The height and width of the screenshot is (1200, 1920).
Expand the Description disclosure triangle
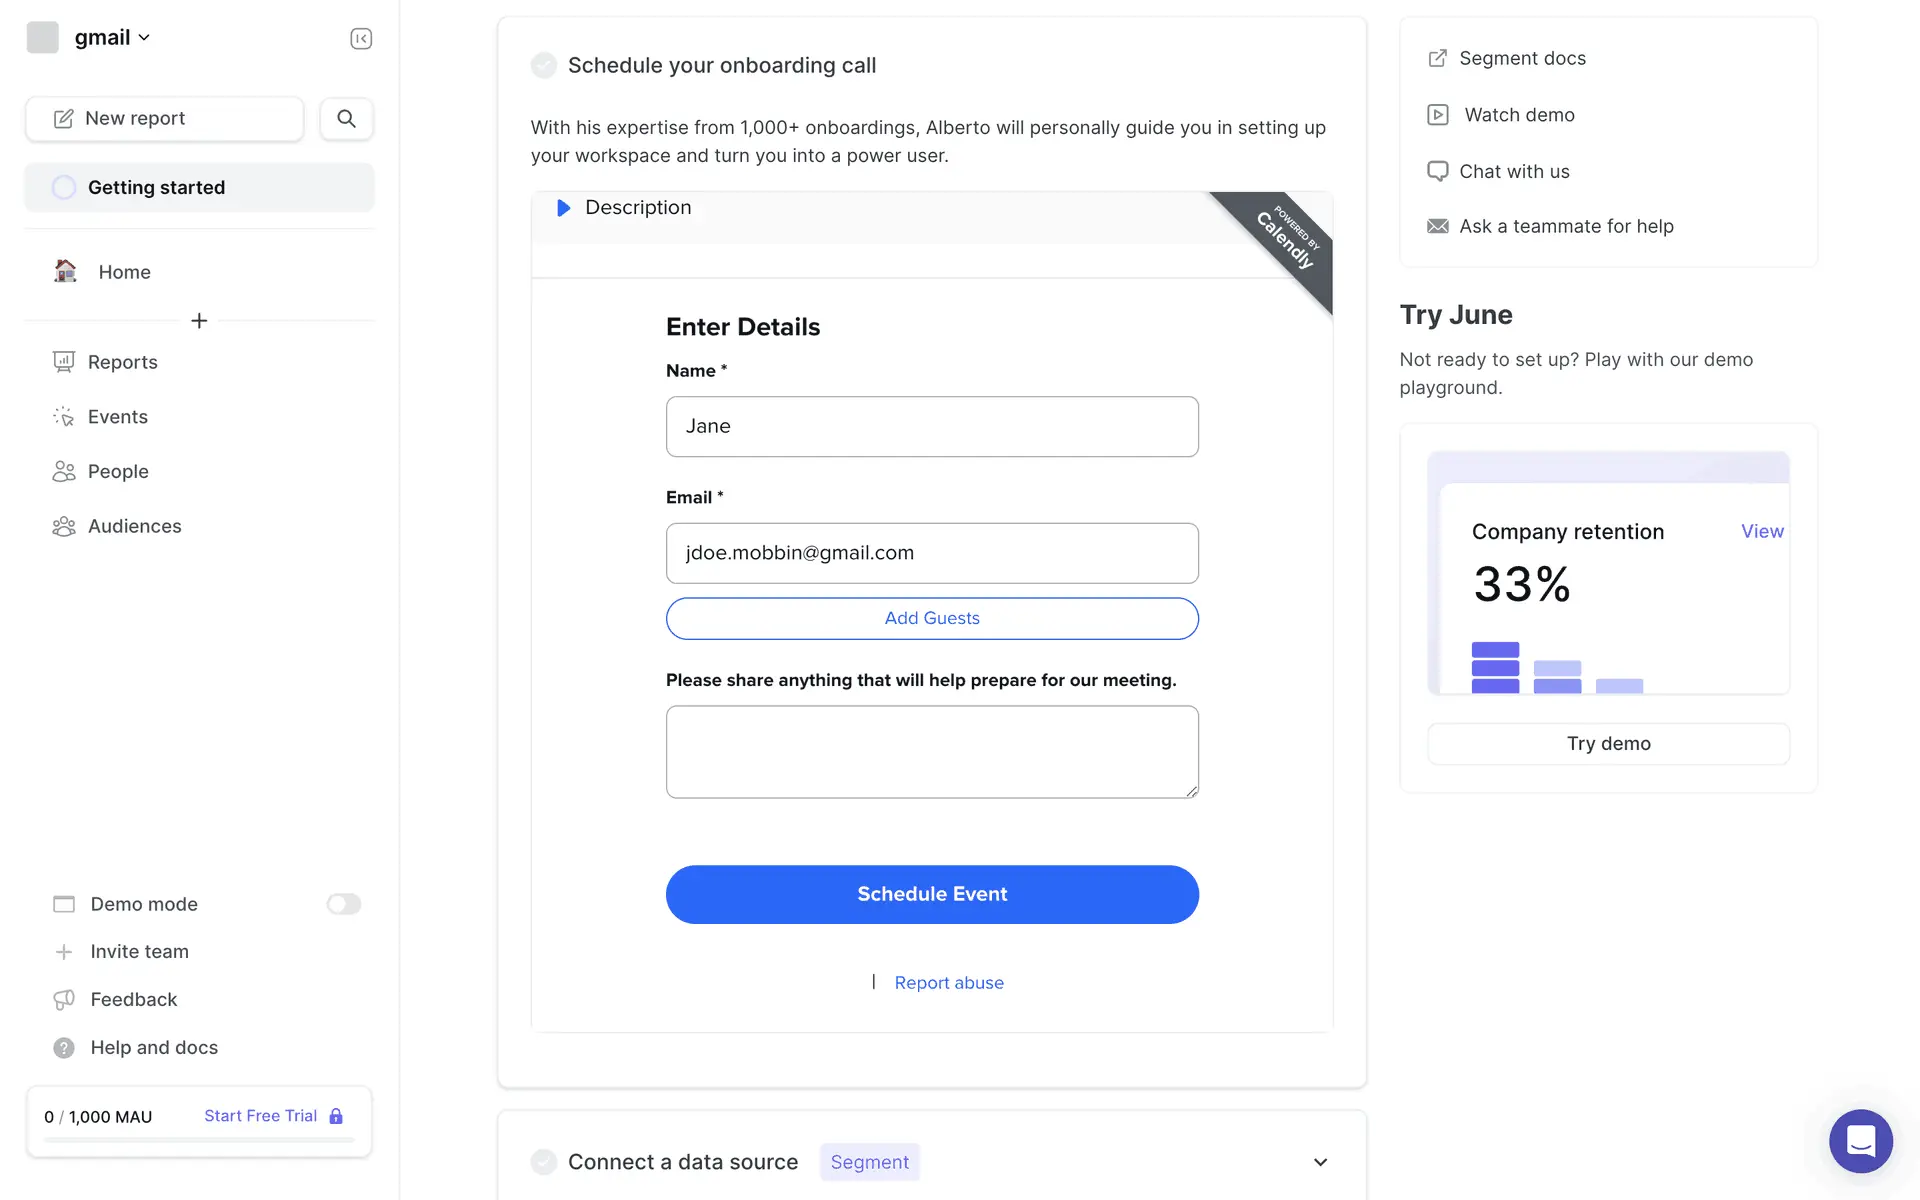coord(563,208)
